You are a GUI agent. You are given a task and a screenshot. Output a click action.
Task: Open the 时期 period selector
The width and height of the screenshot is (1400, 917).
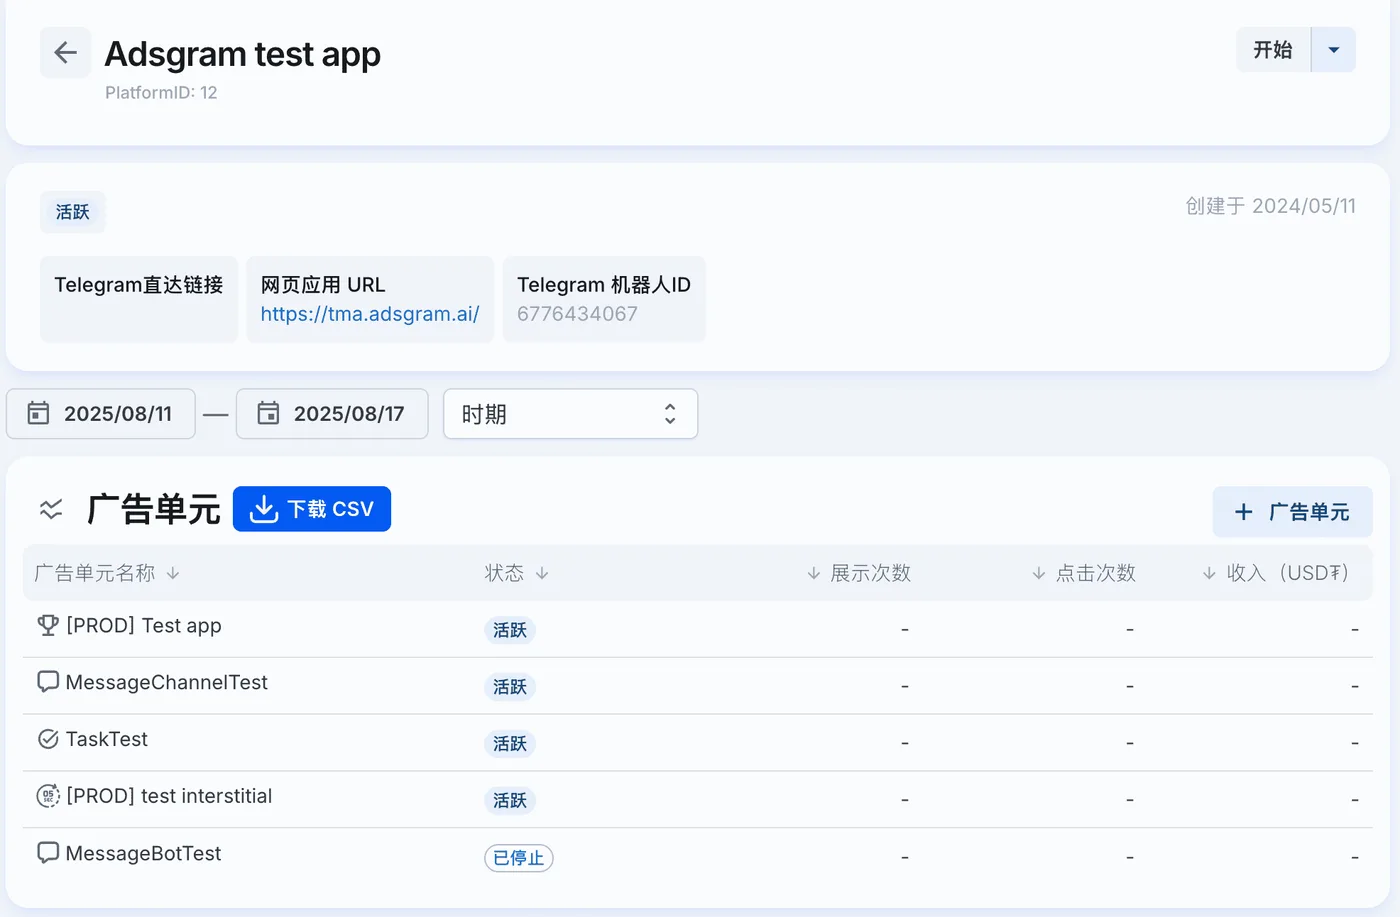pos(570,414)
